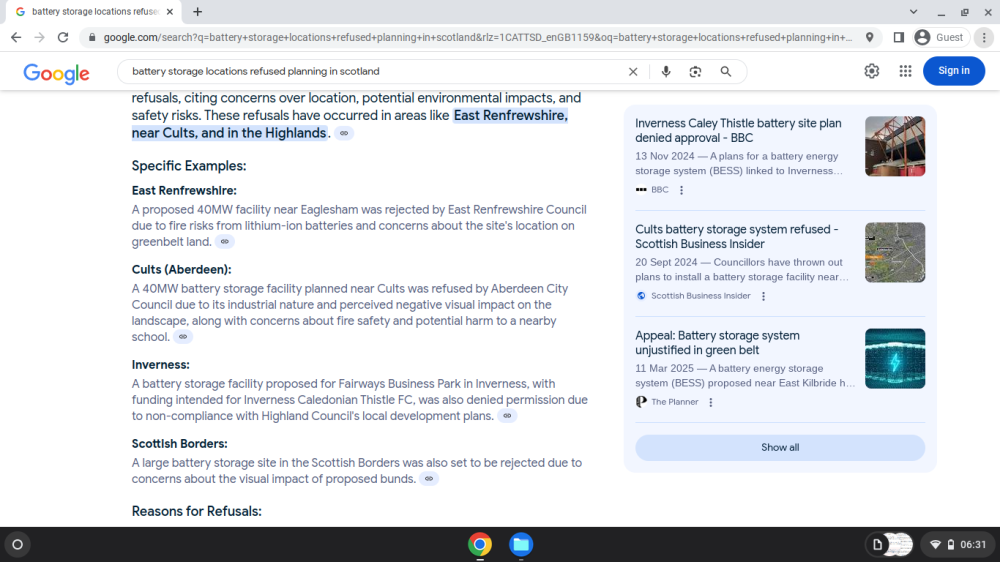1000x562 pixels.
Task: Click the Cults (Aberdeen) heading
Action: point(182,270)
